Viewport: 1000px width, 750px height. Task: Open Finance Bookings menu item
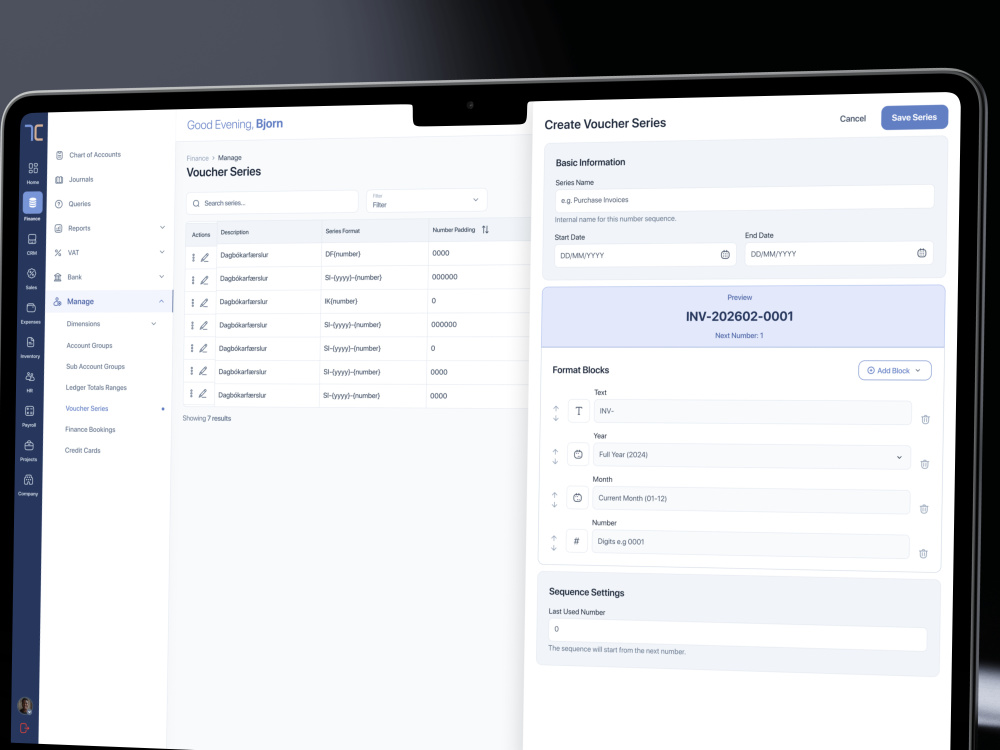[x=90, y=430]
